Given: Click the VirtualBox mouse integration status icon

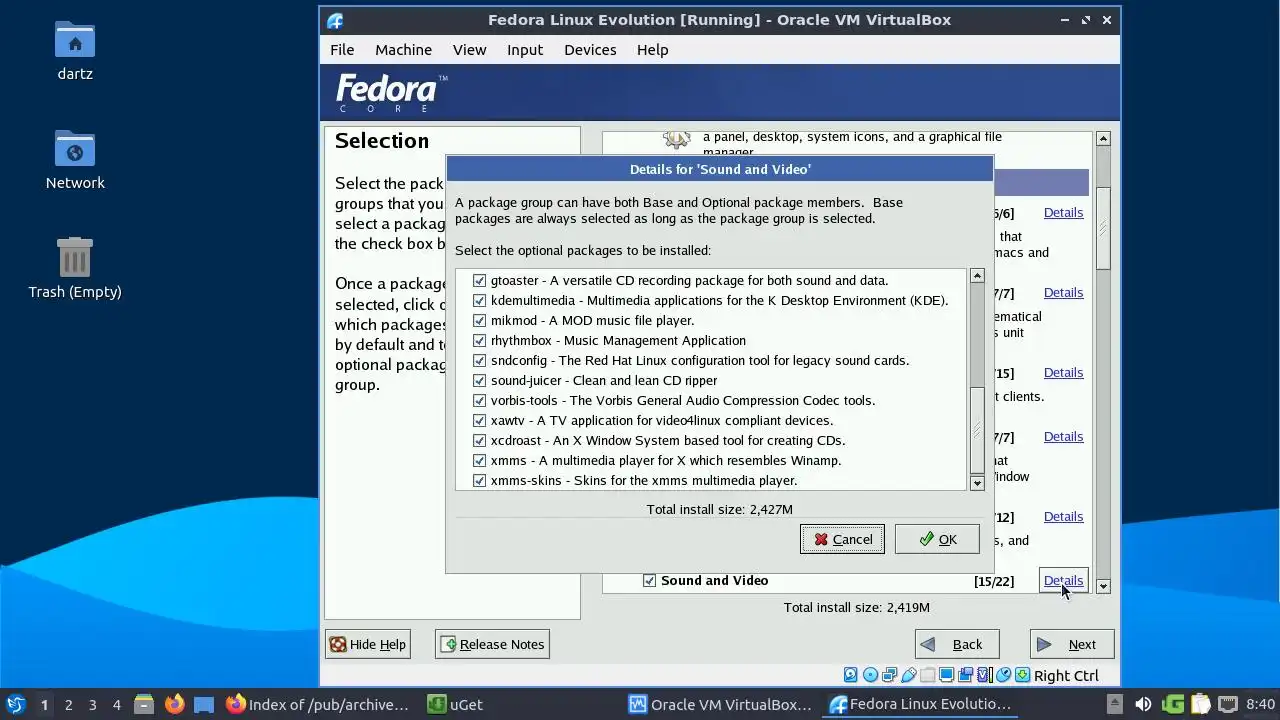Looking at the screenshot, I should 1003,675.
